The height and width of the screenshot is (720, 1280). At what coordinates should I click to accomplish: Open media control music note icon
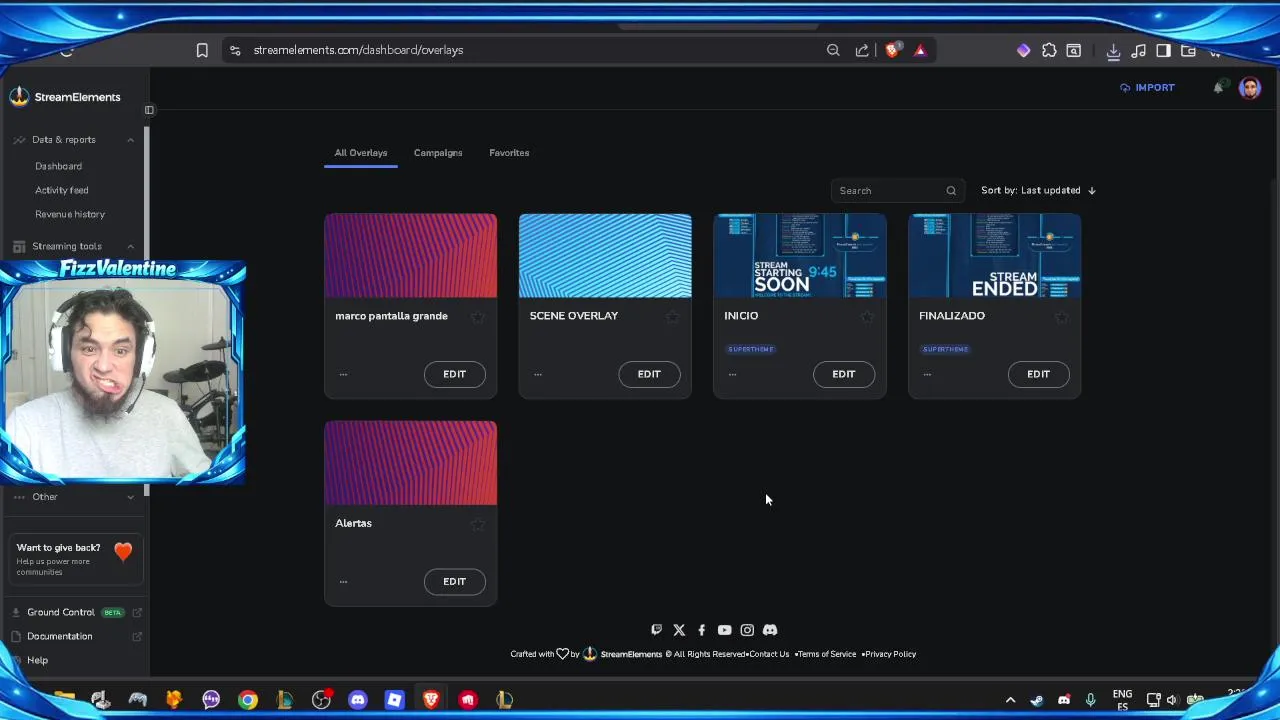pos(1138,50)
